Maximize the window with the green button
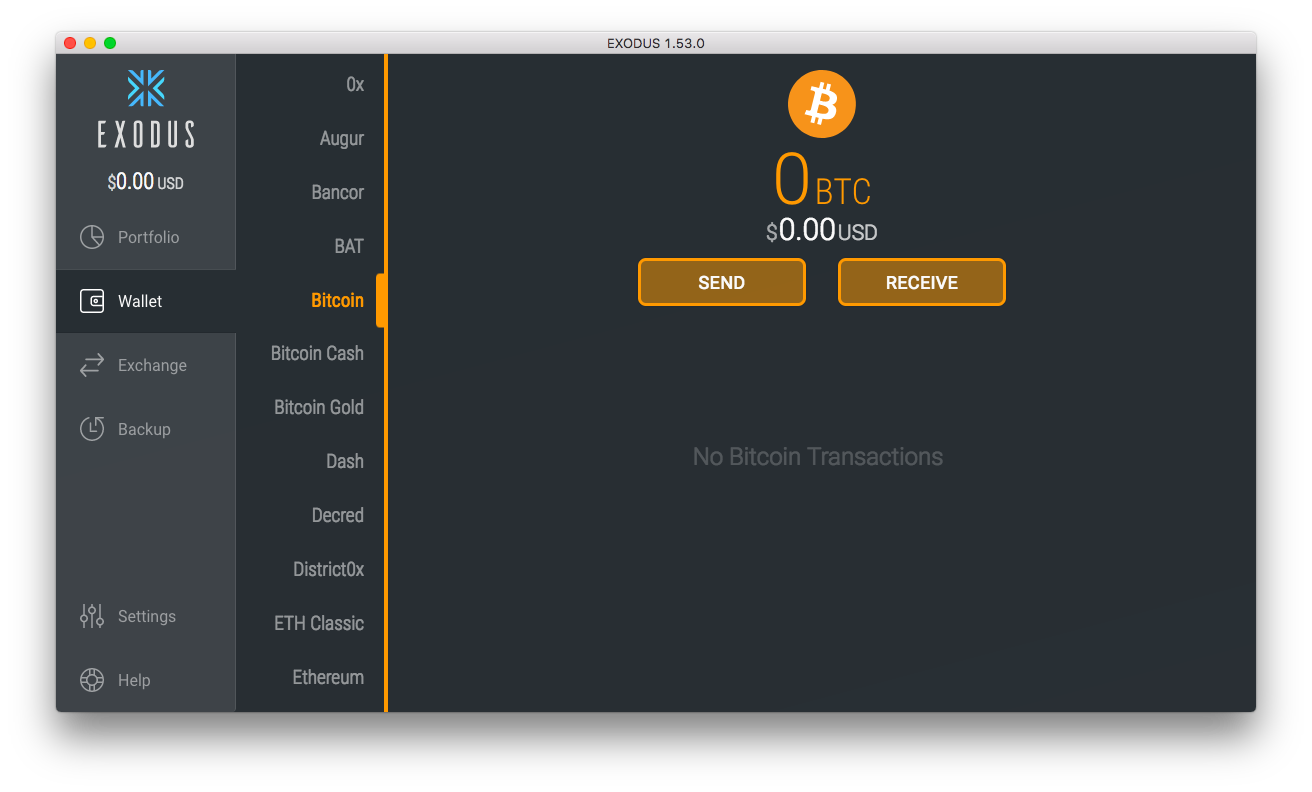This screenshot has height=792, width=1312. pyautogui.click(x=110, y=43)
